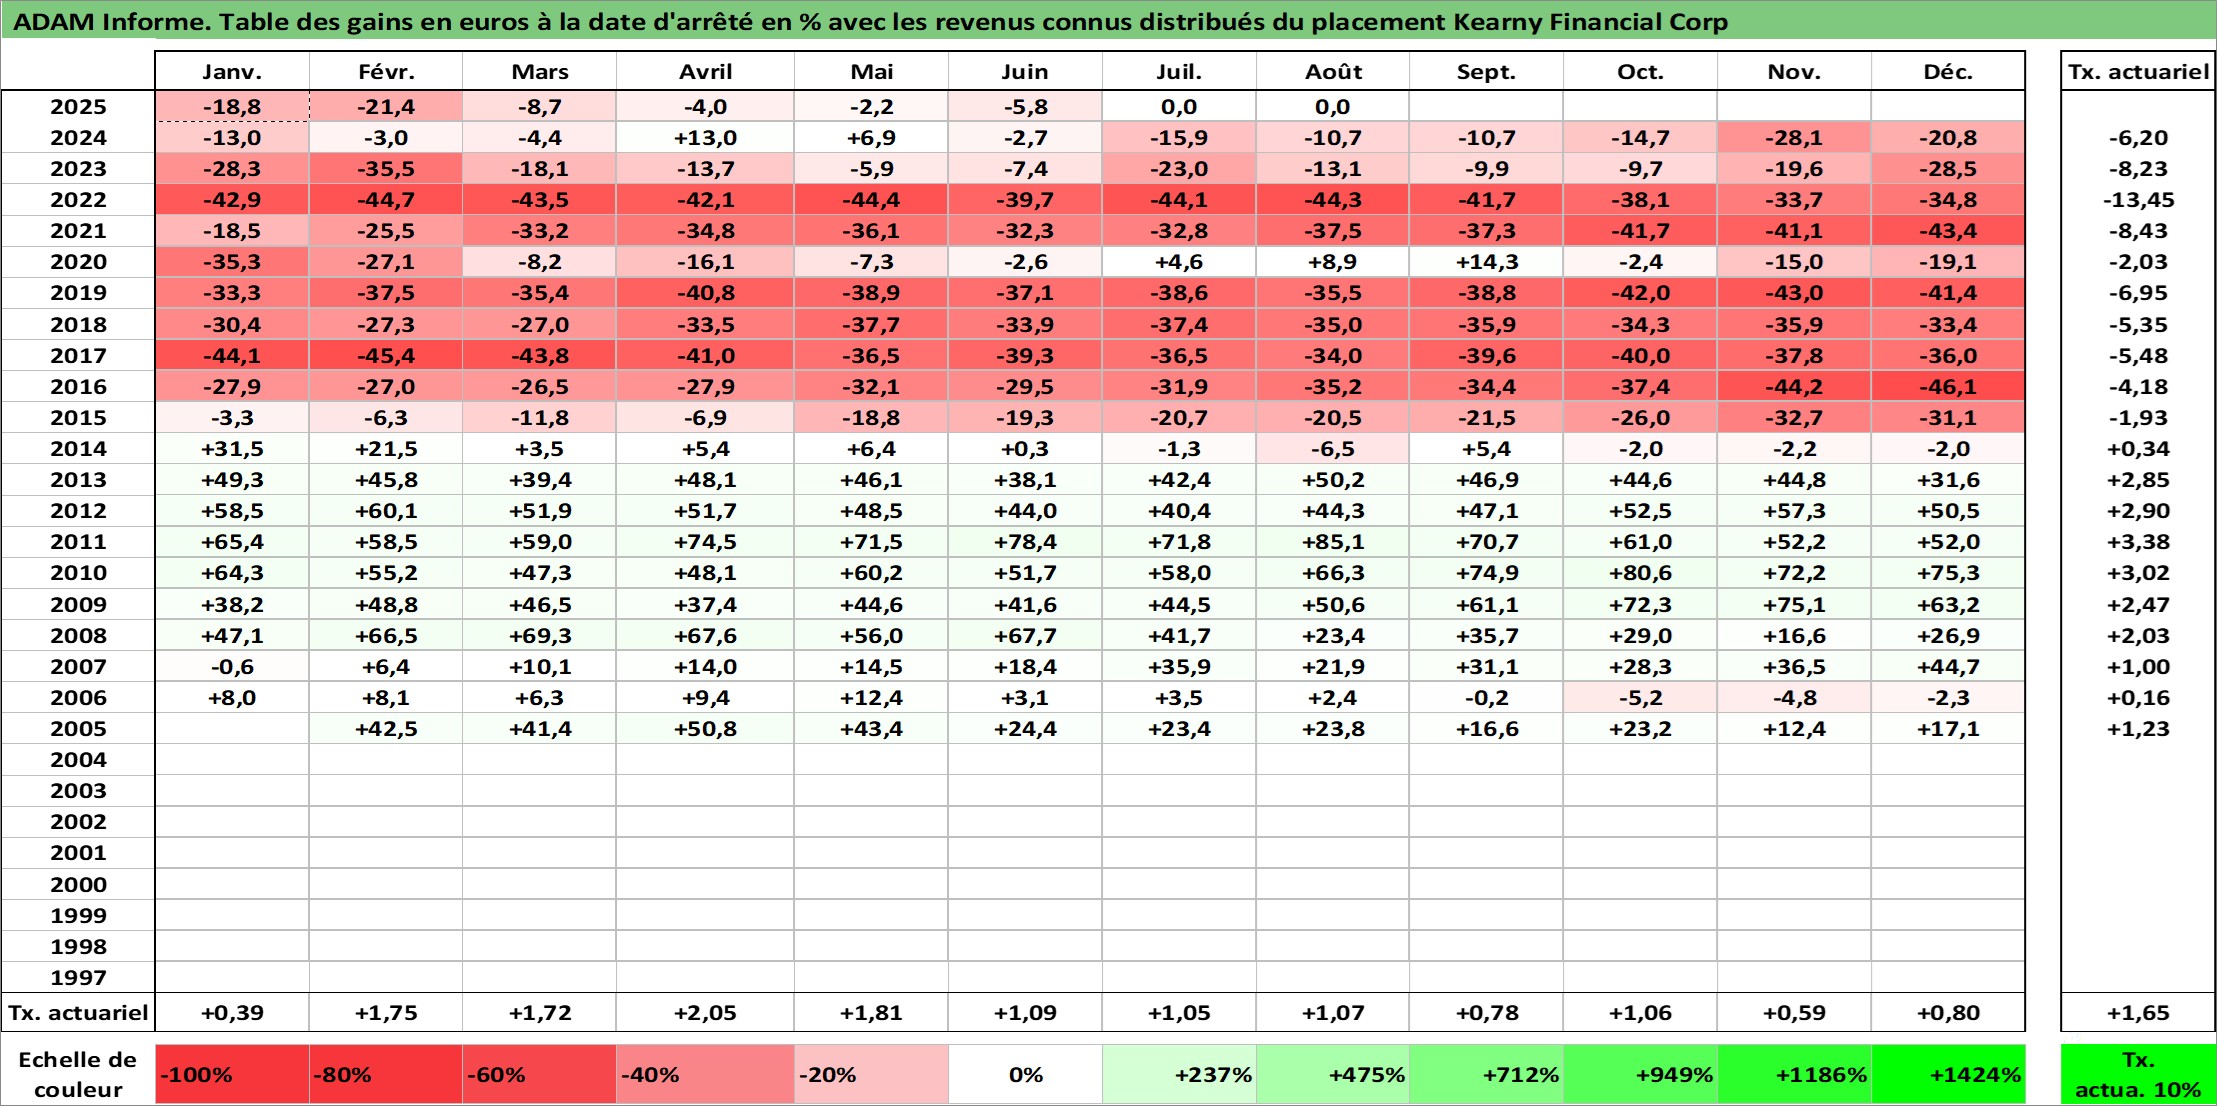Select the +712% green scale swatch
Screen dimensions: 2217x1106
click(x=1486, y=1075)
